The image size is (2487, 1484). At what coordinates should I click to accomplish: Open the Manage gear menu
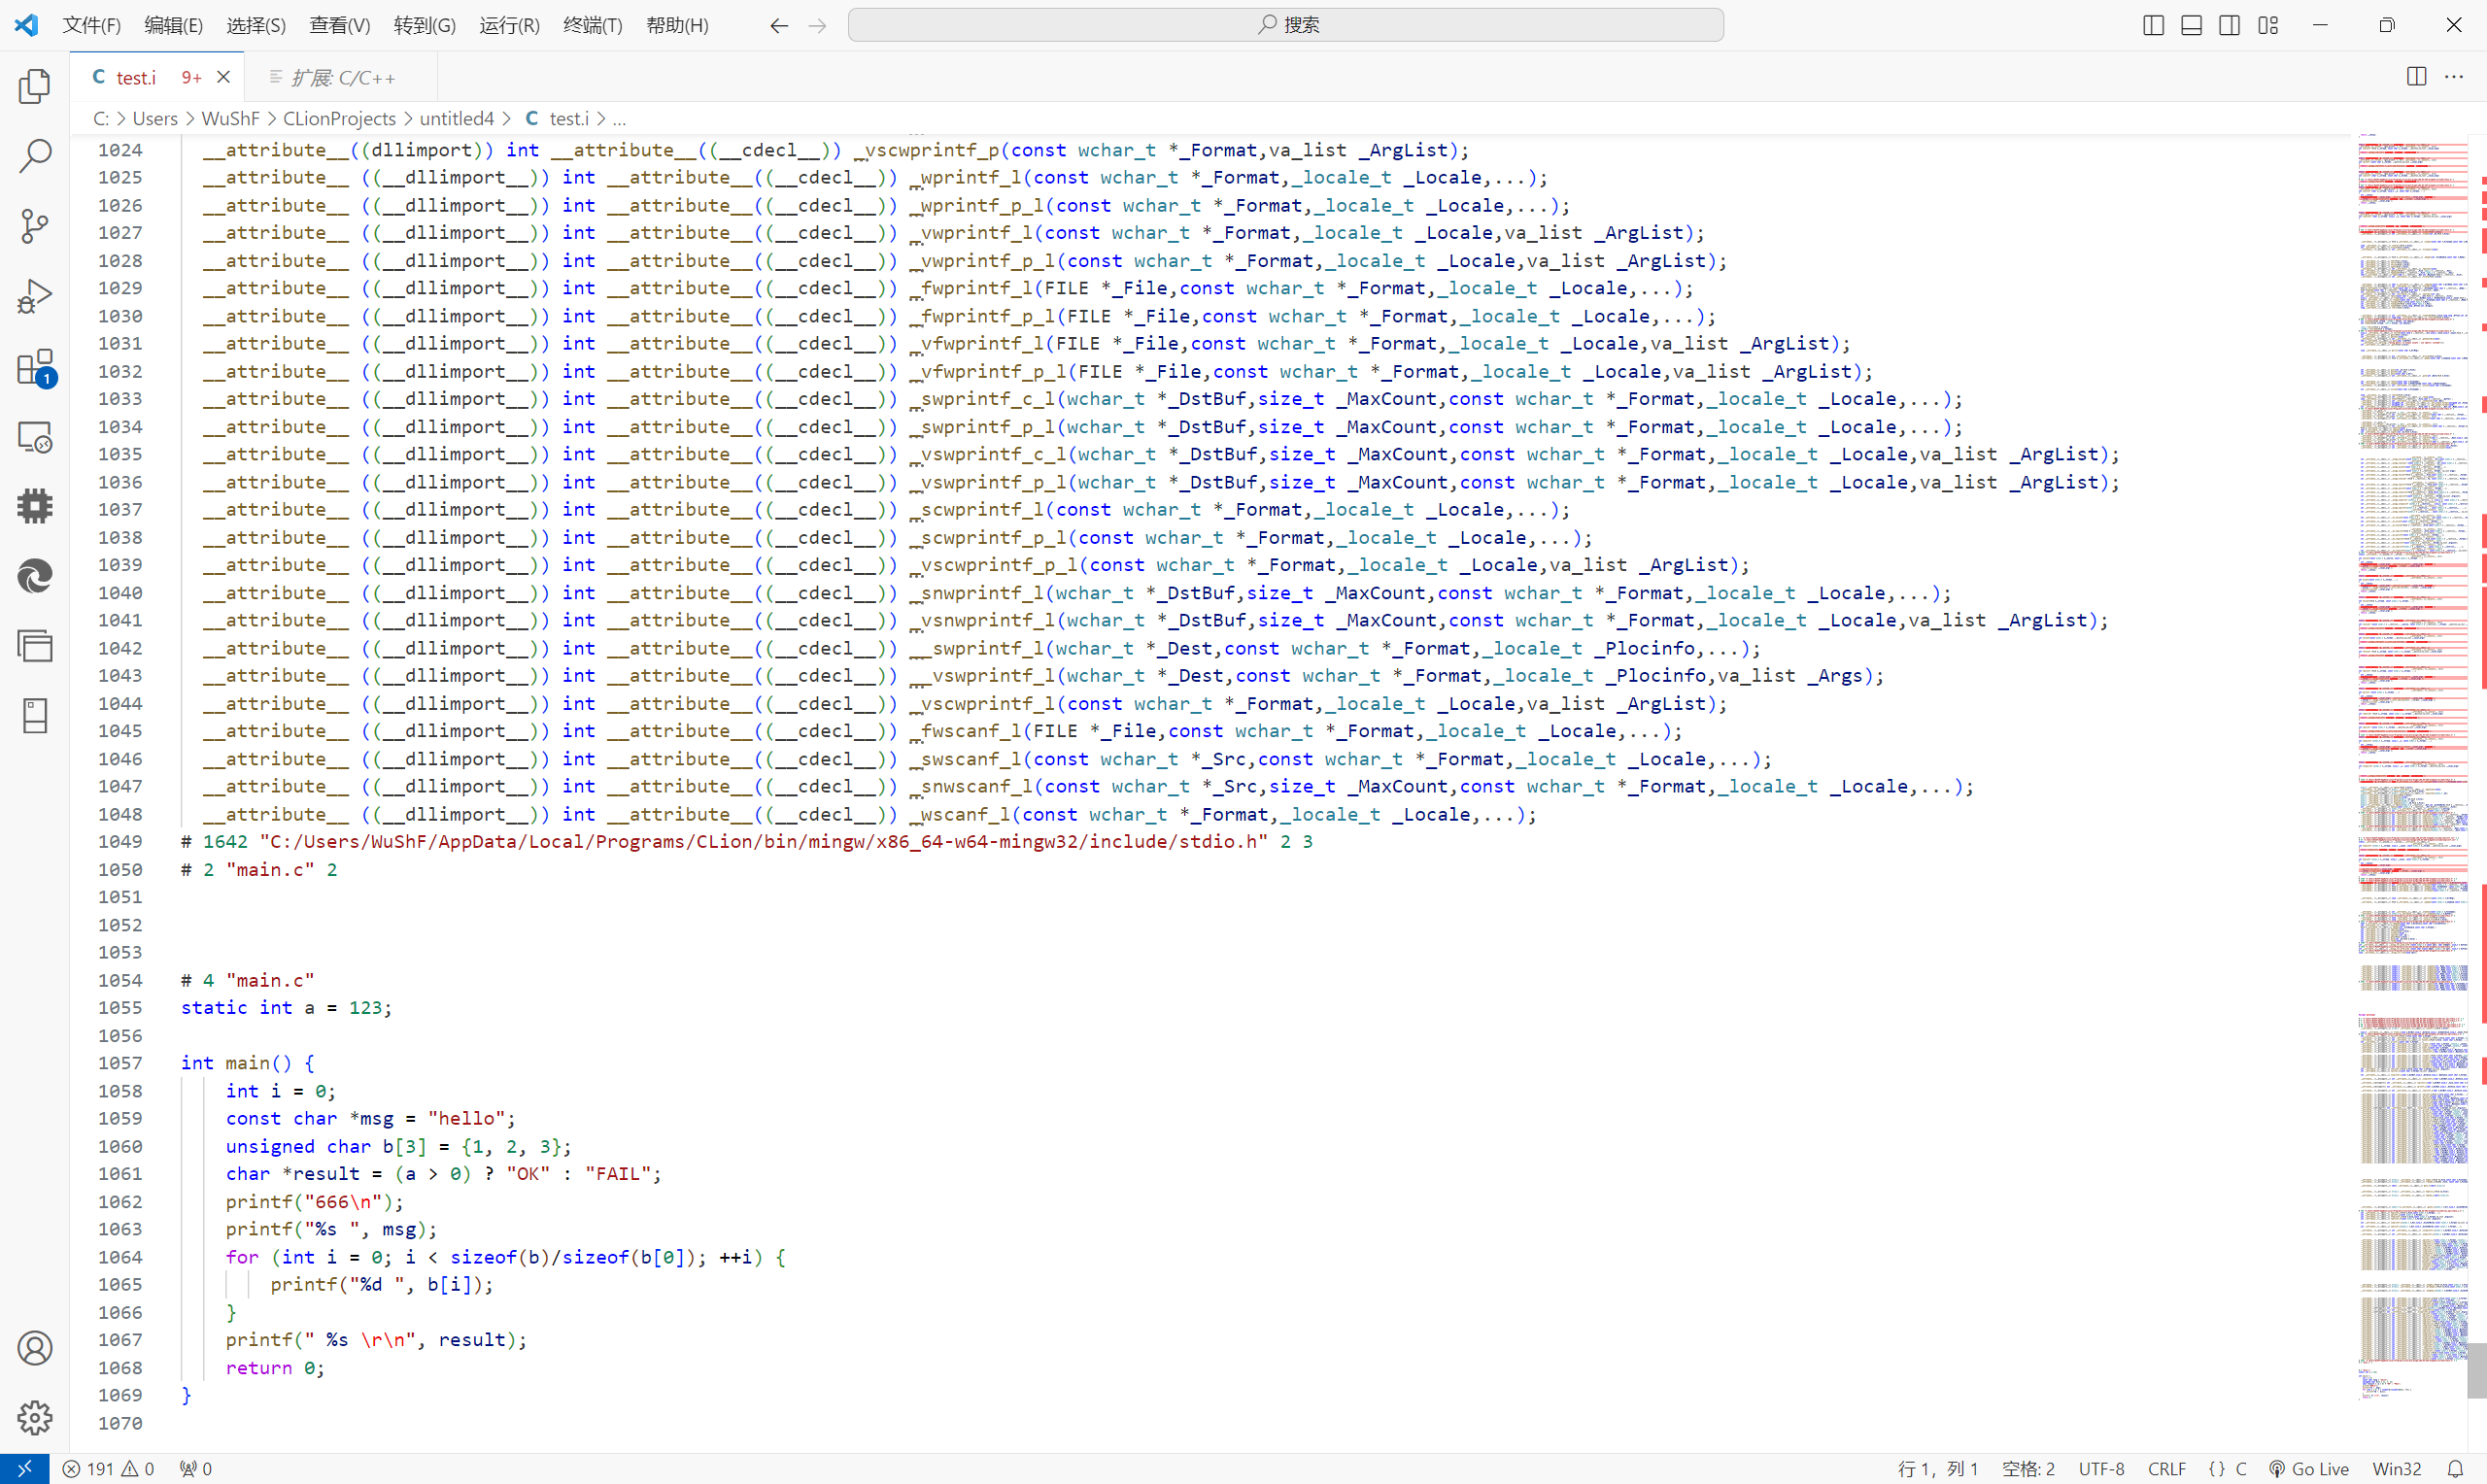point(35,1417)
